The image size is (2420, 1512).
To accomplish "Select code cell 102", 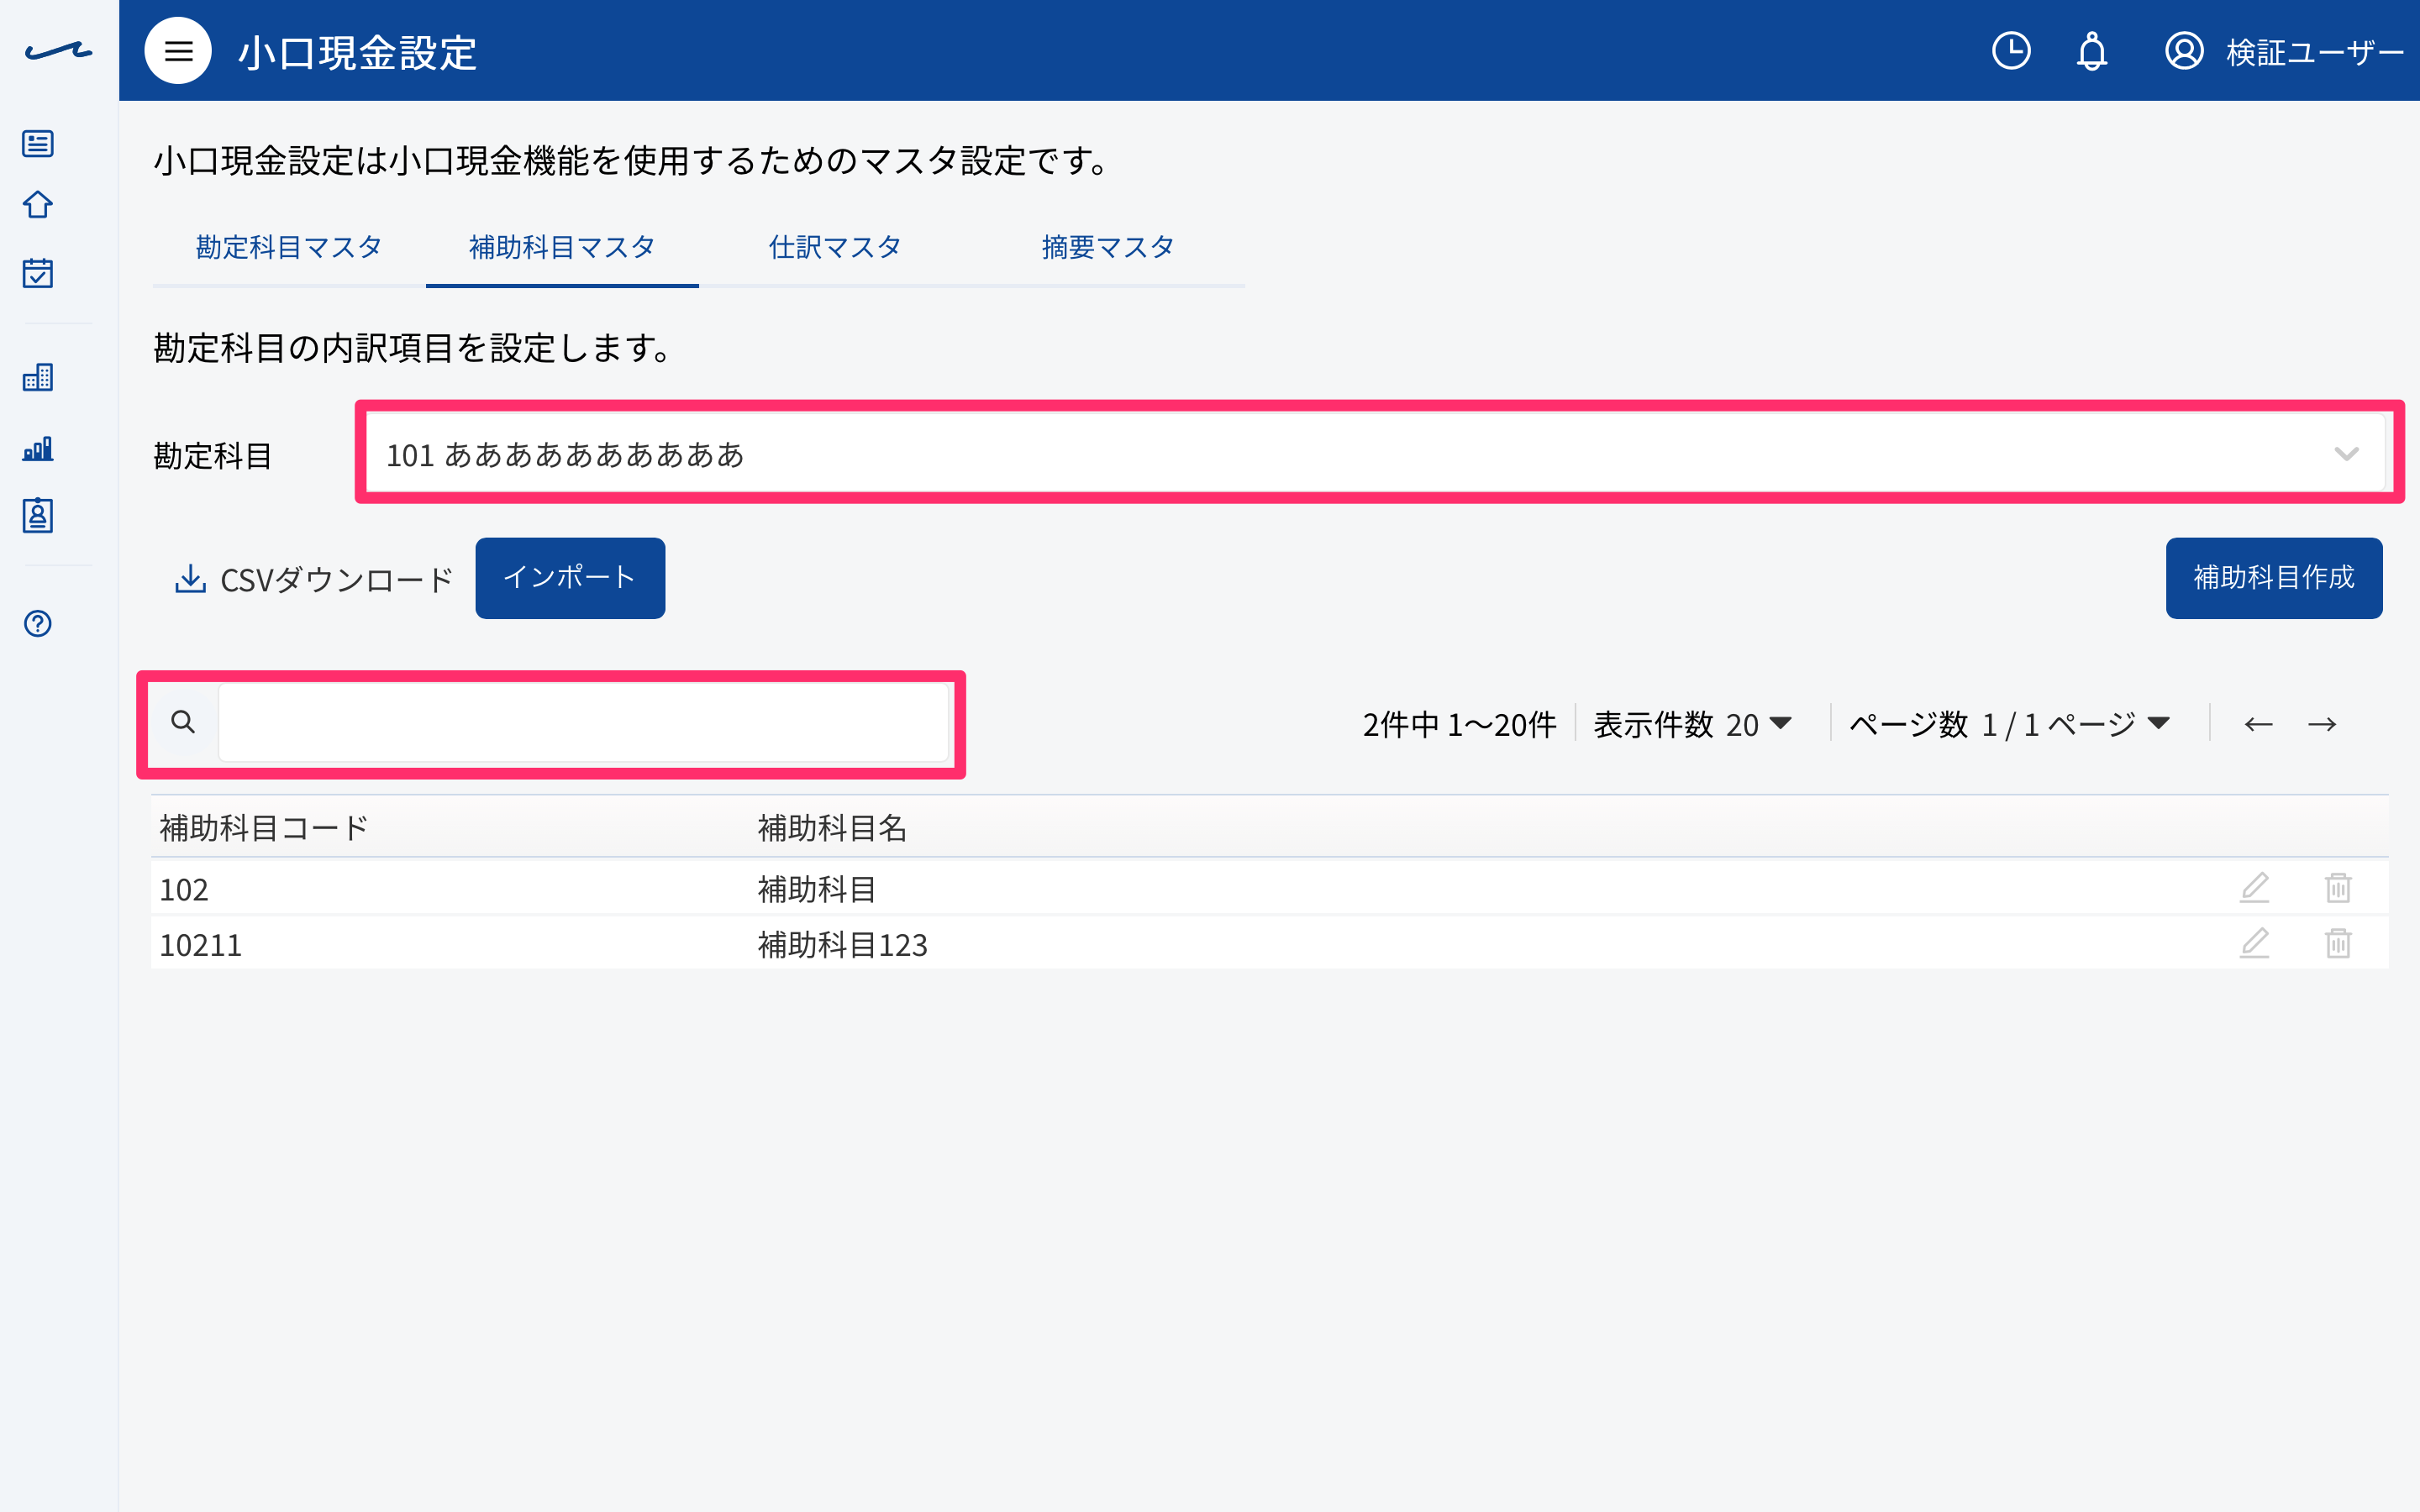I will [x=184, y=889].
